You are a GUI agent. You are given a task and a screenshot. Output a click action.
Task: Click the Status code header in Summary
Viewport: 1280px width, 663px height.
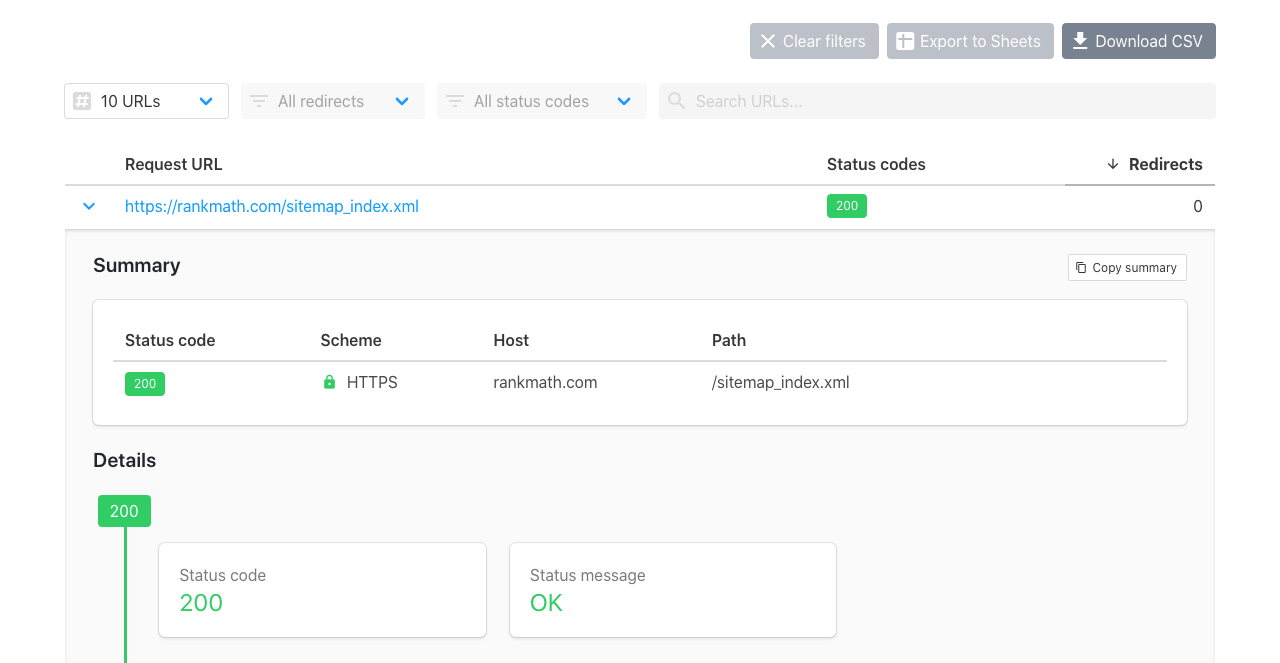click(x=170, y=340)
